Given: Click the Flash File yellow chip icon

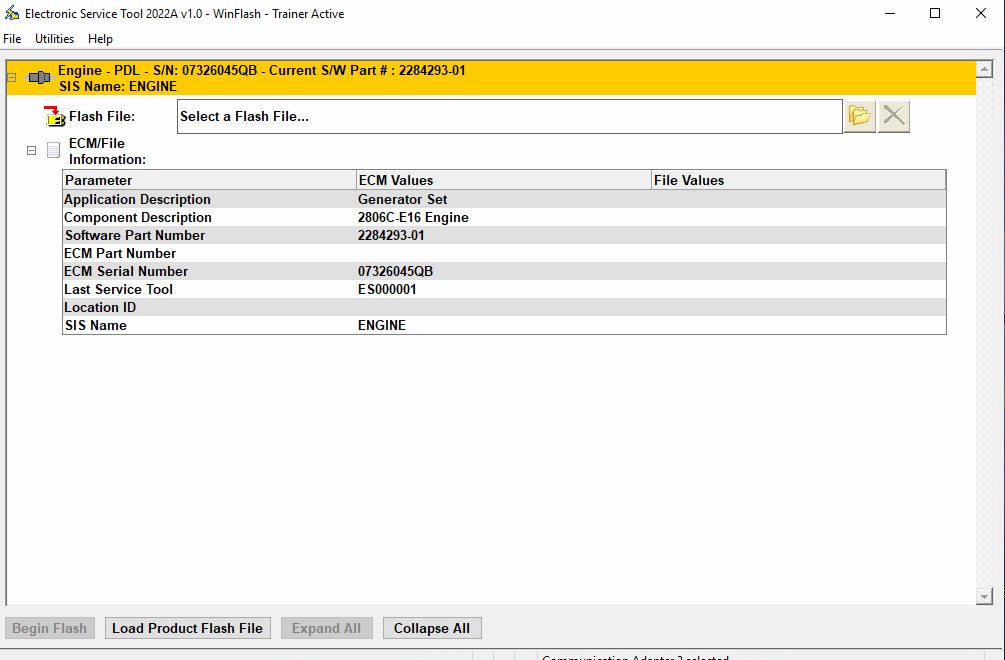Looking at the screenshot, I should click(x=55, y=116).
